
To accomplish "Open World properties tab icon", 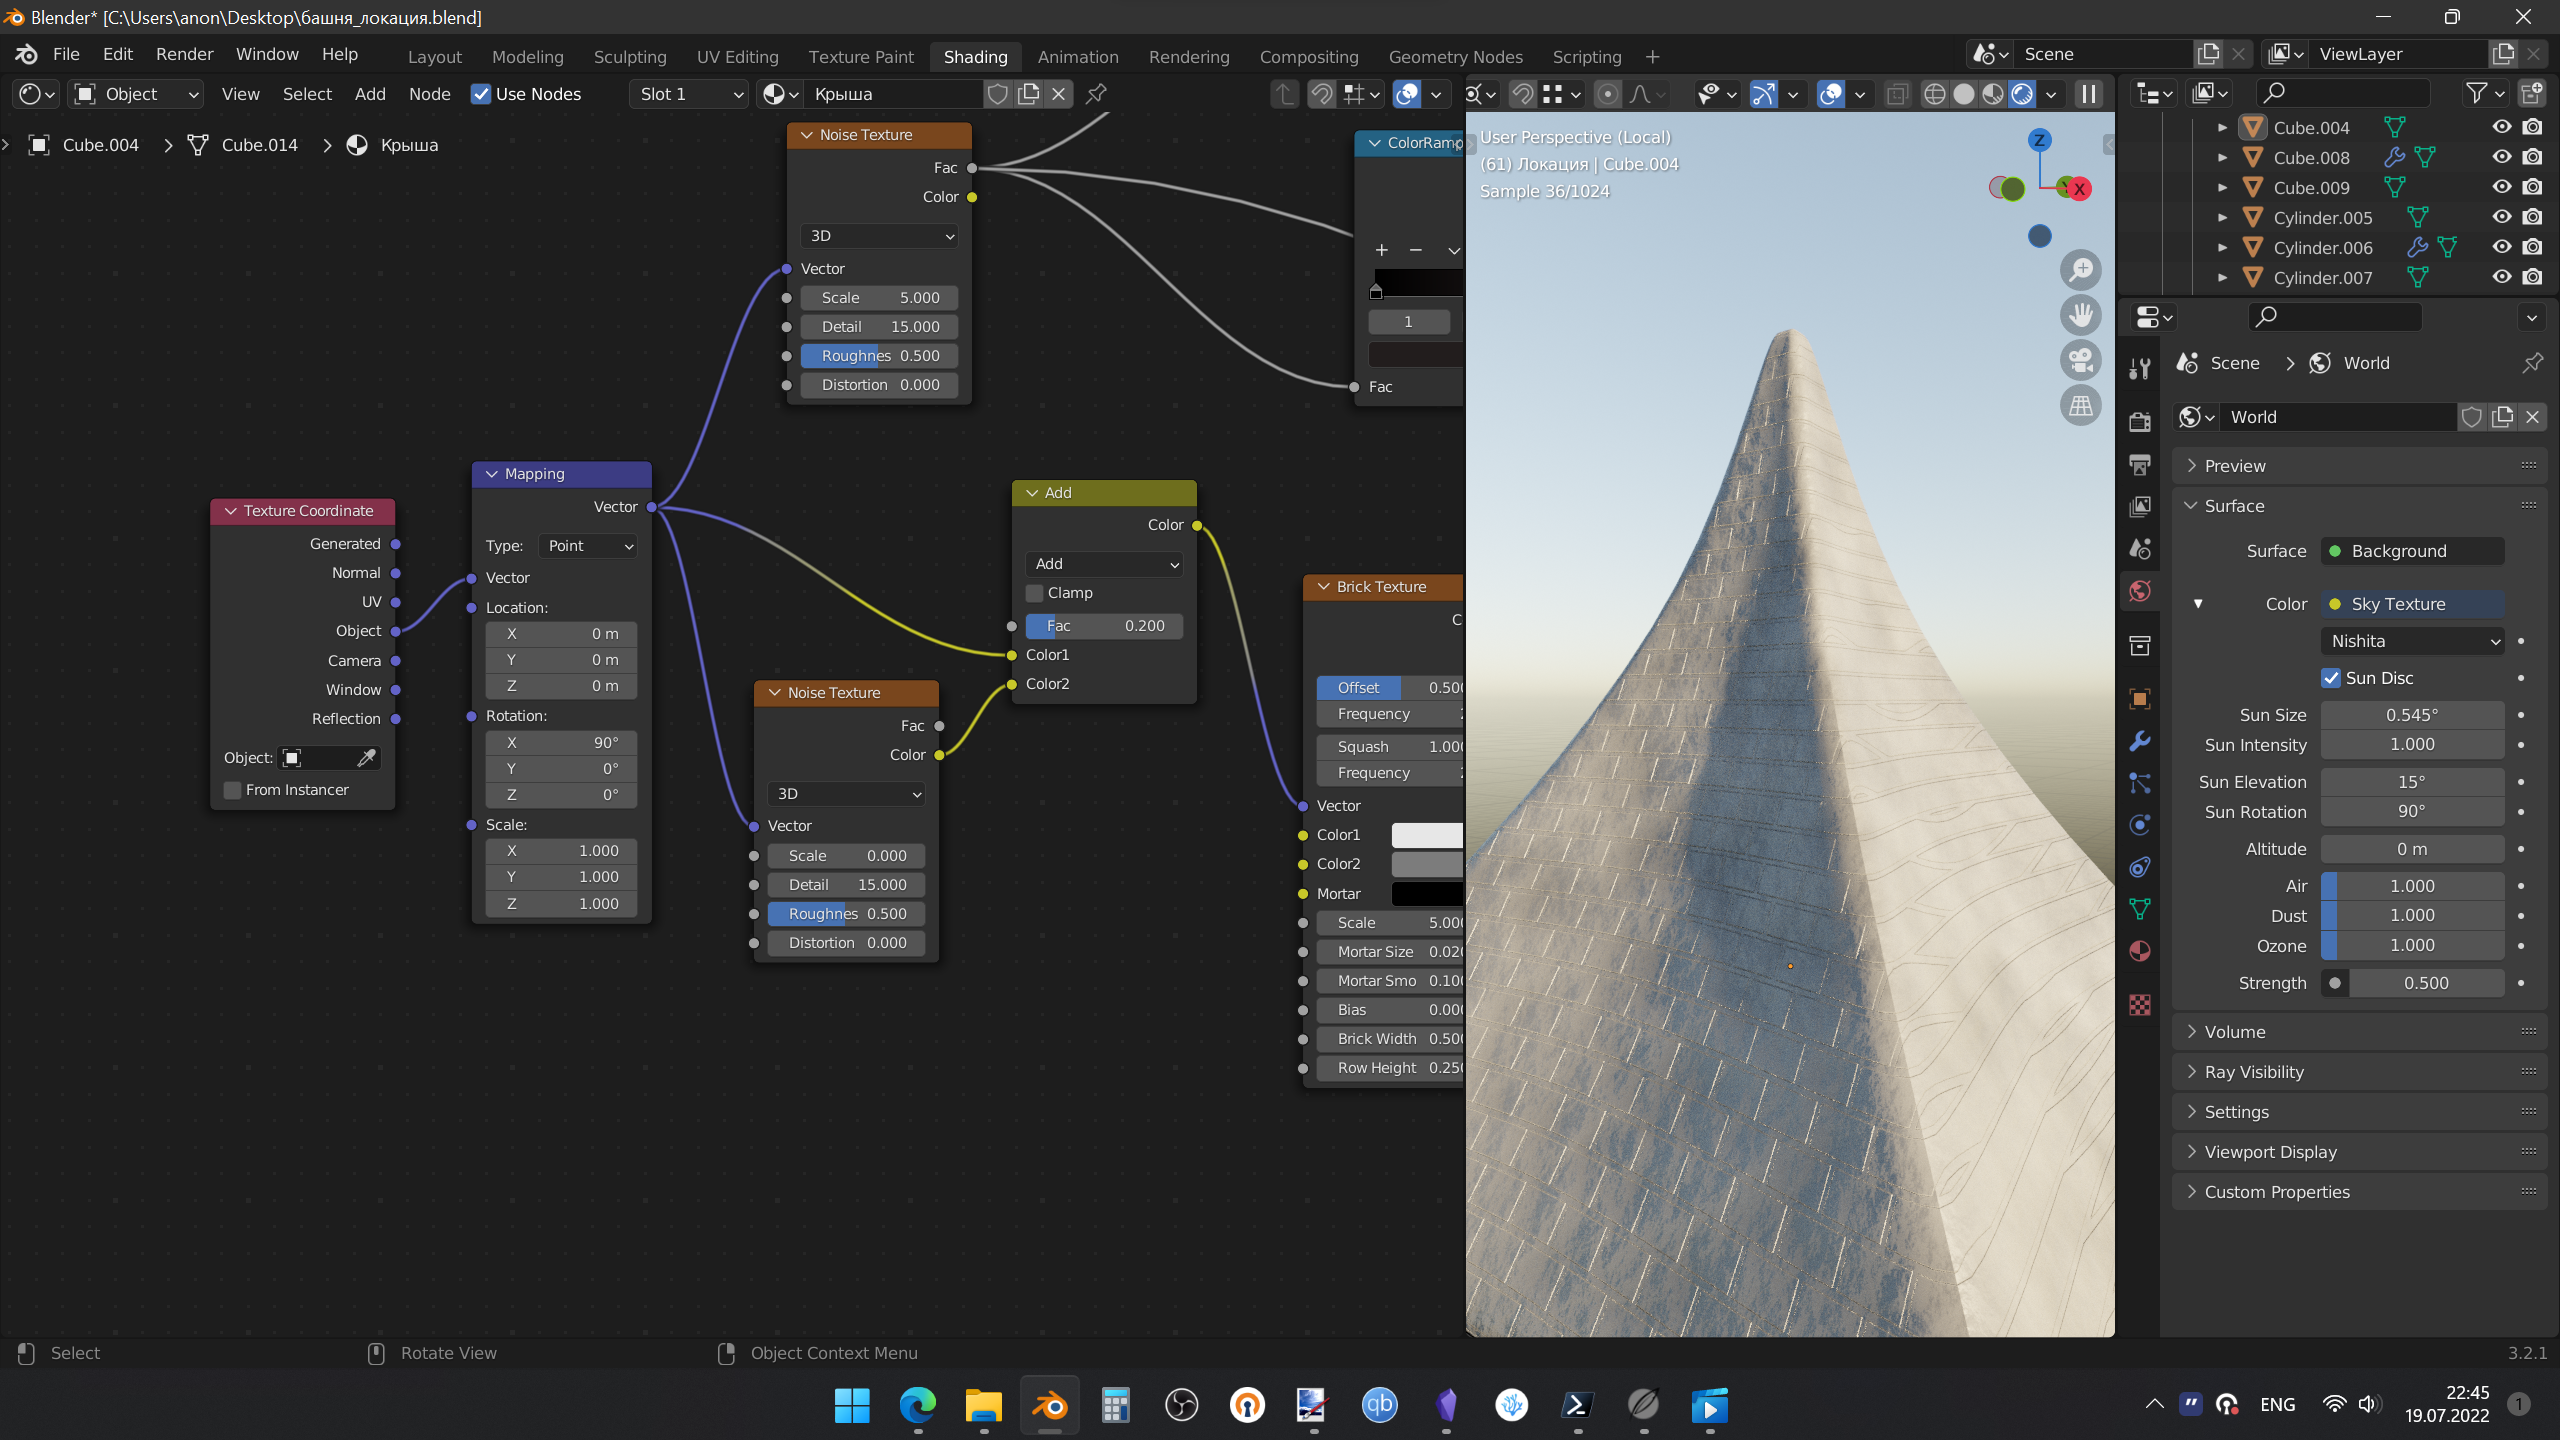I will coord(2140,591).
